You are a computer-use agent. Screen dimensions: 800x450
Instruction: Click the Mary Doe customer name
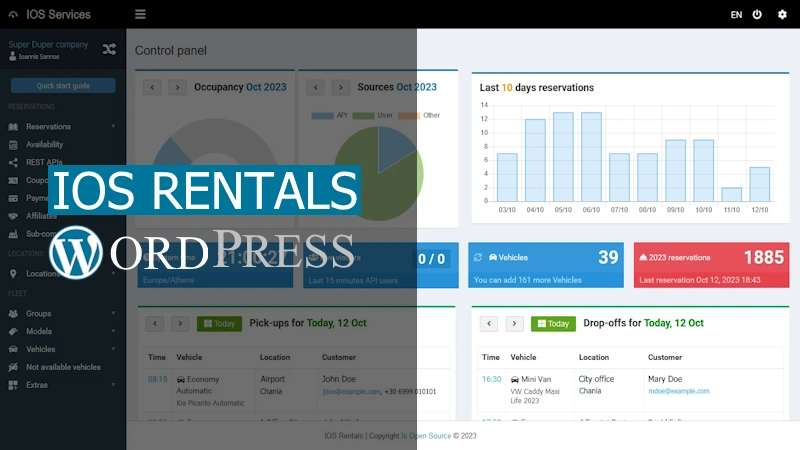pos(665,379)
